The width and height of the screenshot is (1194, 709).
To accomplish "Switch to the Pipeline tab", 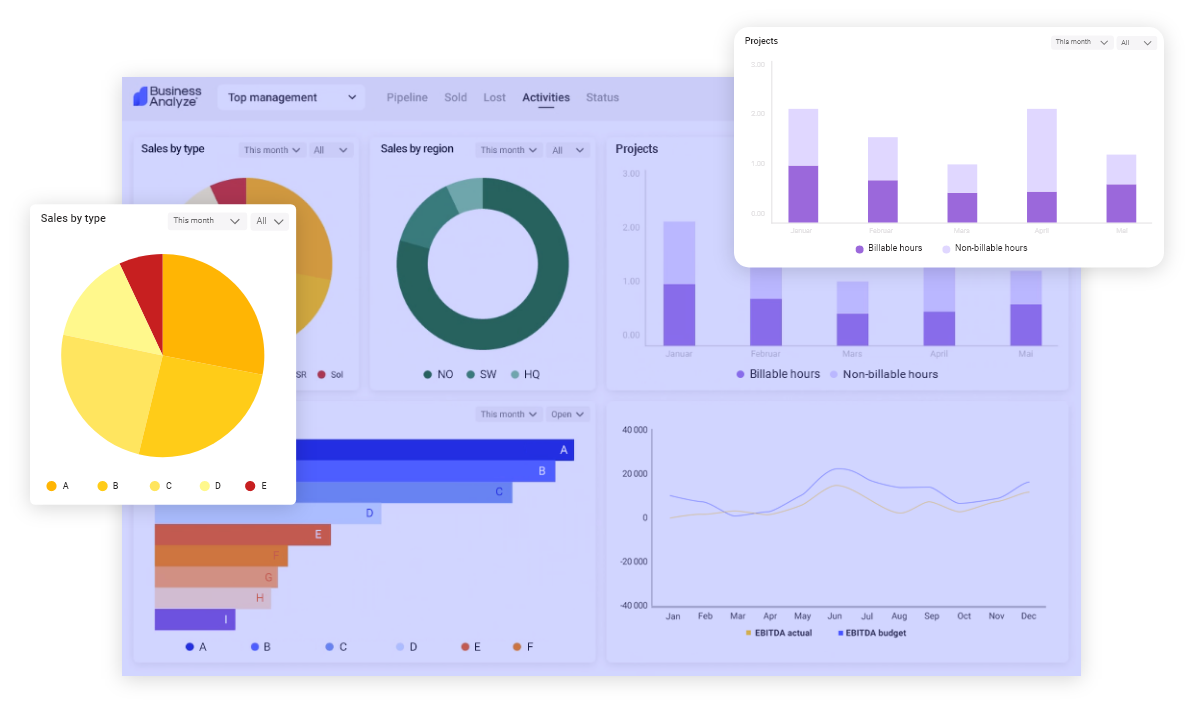I will (407, 98).
